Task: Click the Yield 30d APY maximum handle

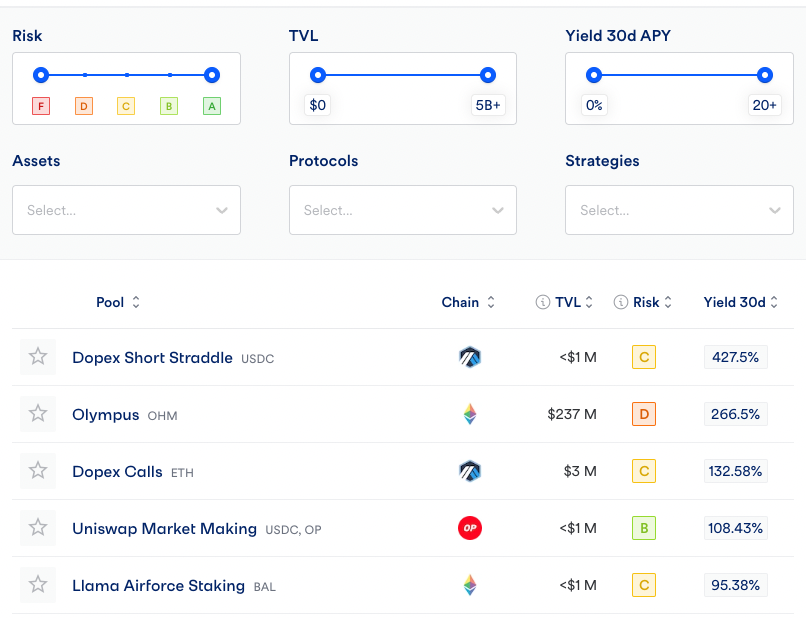Action: pos(764,75)
